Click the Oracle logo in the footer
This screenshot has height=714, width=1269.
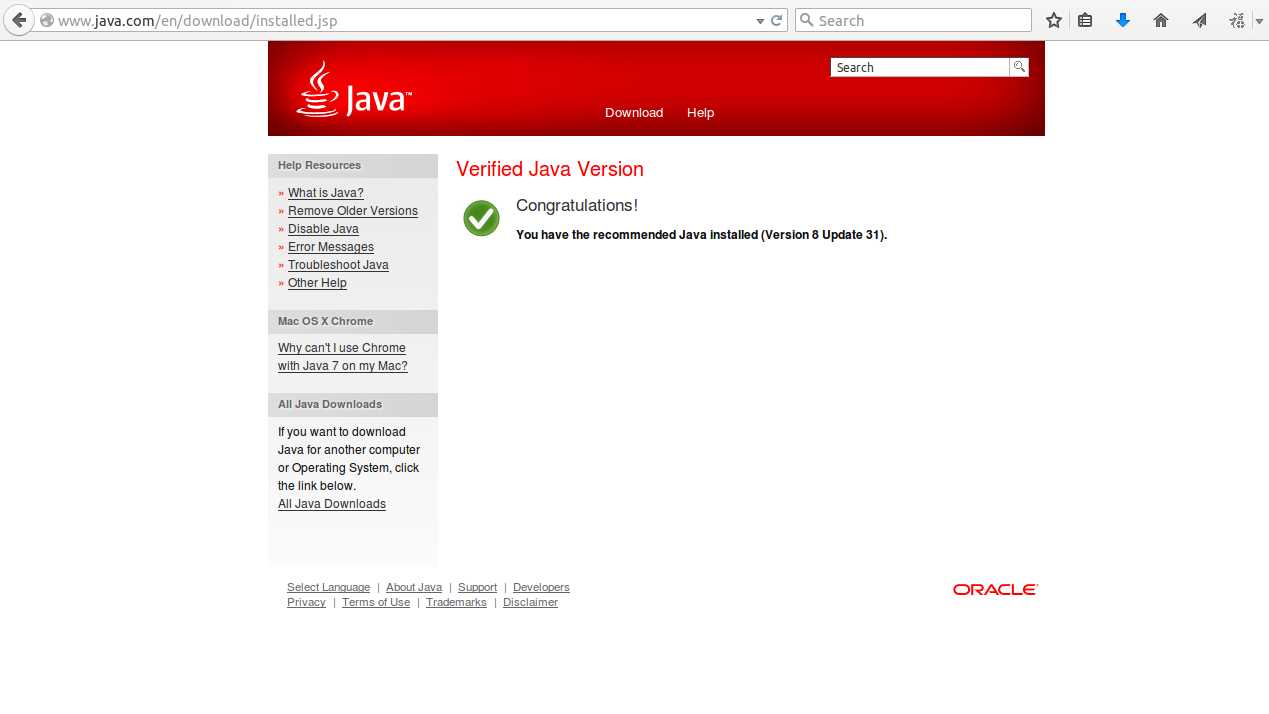tap(996, 590)
